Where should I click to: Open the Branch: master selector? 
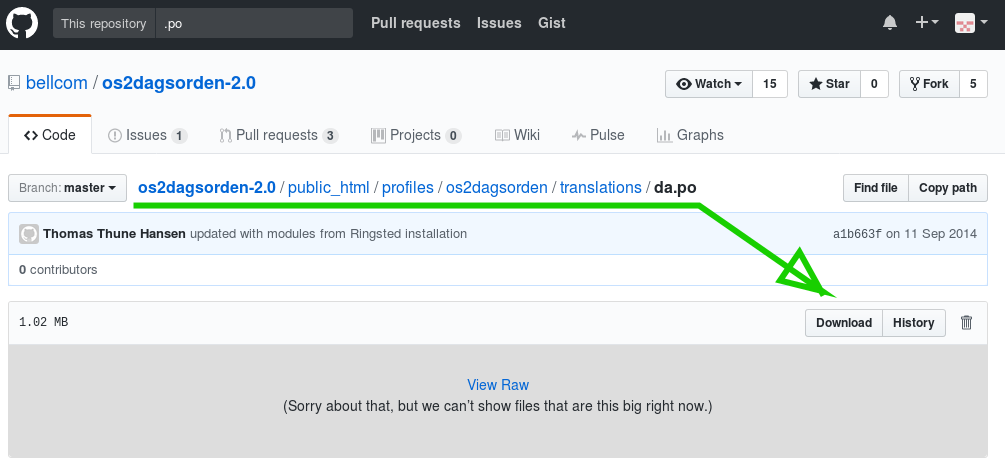(x=67, y=188)
